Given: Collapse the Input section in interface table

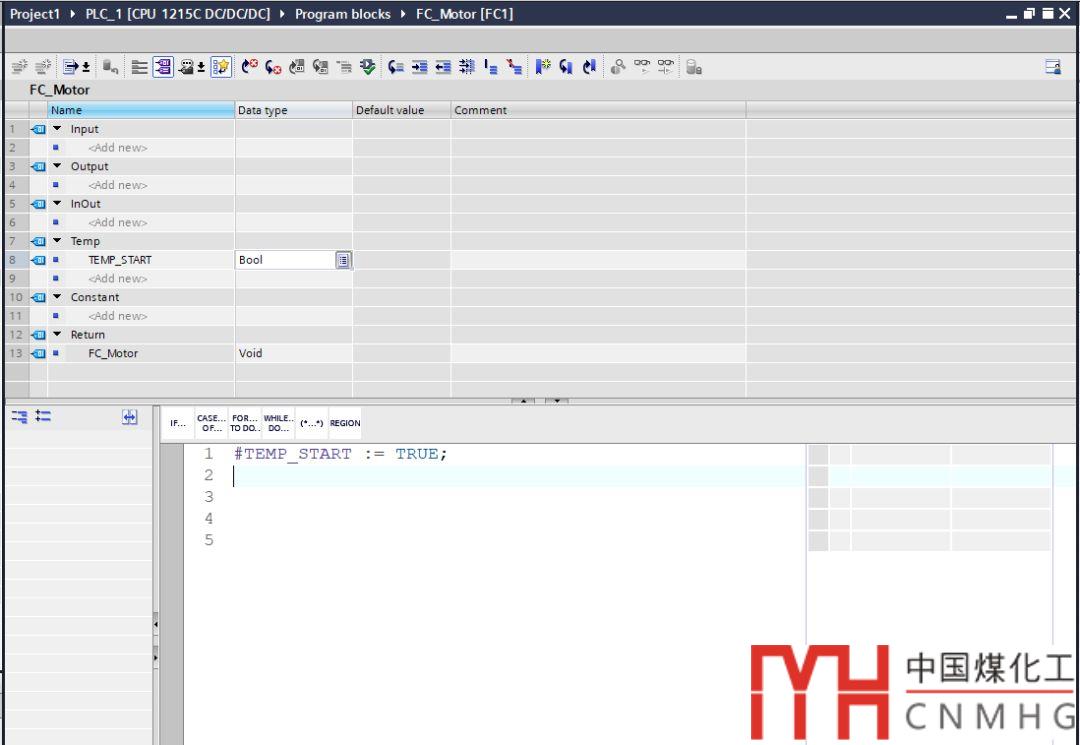Looking at the screenshot, I should pyautogui.click(x=57, y=129).
